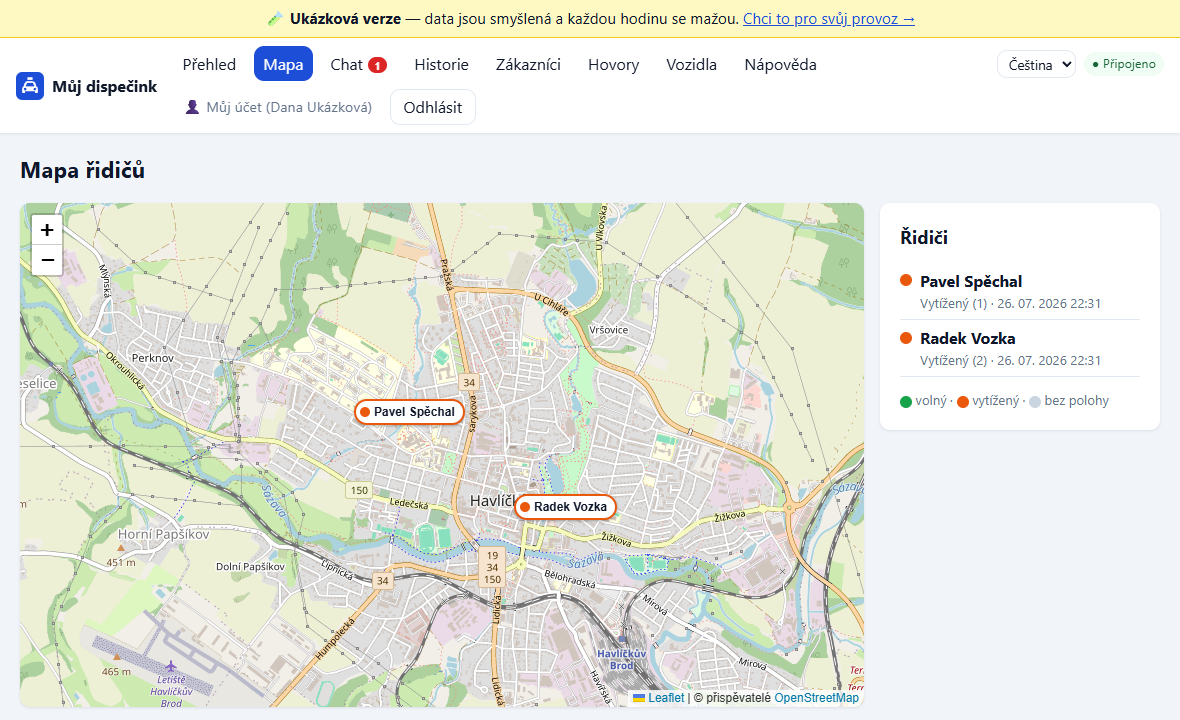Click the Horní Papšíkov map label
1180x720 pixels.
[x=163, y=534]
